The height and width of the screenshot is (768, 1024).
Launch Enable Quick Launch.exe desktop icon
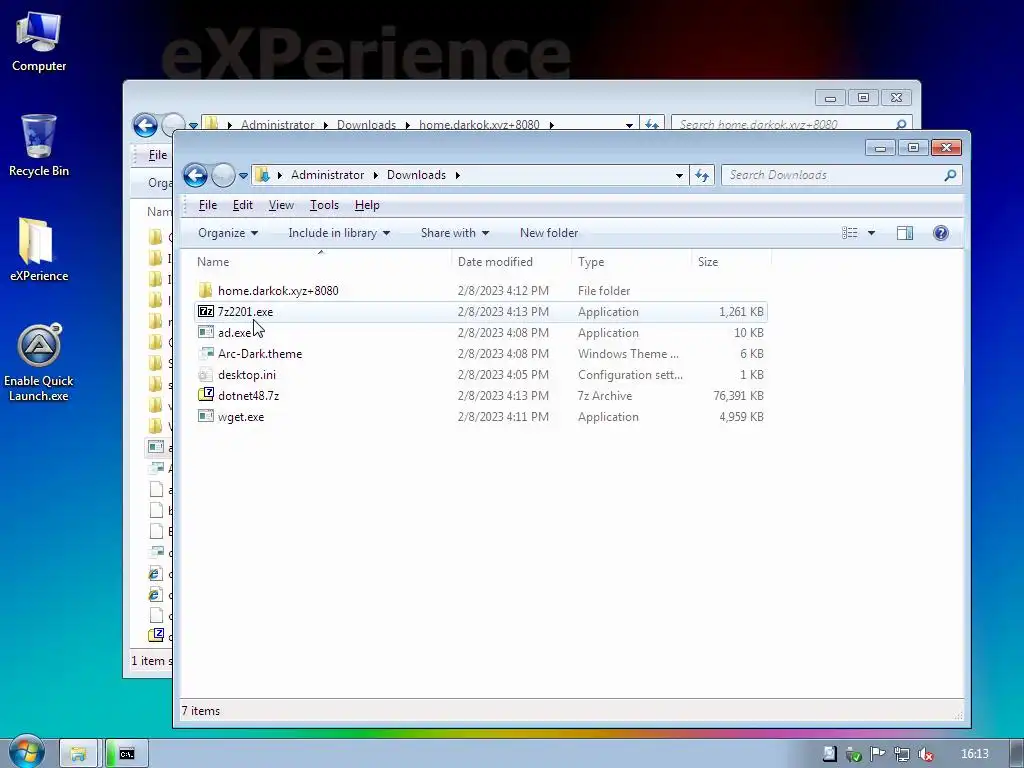(39, 362)
